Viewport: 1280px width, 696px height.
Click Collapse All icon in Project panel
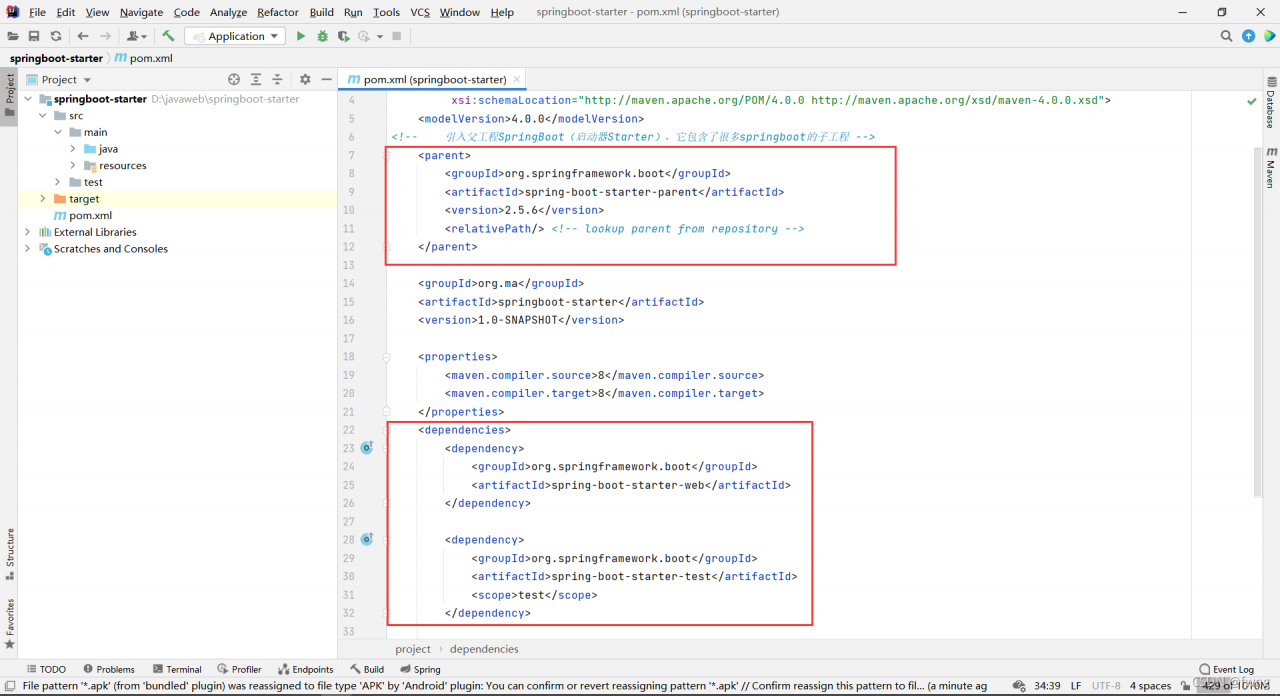pos(278,79)
